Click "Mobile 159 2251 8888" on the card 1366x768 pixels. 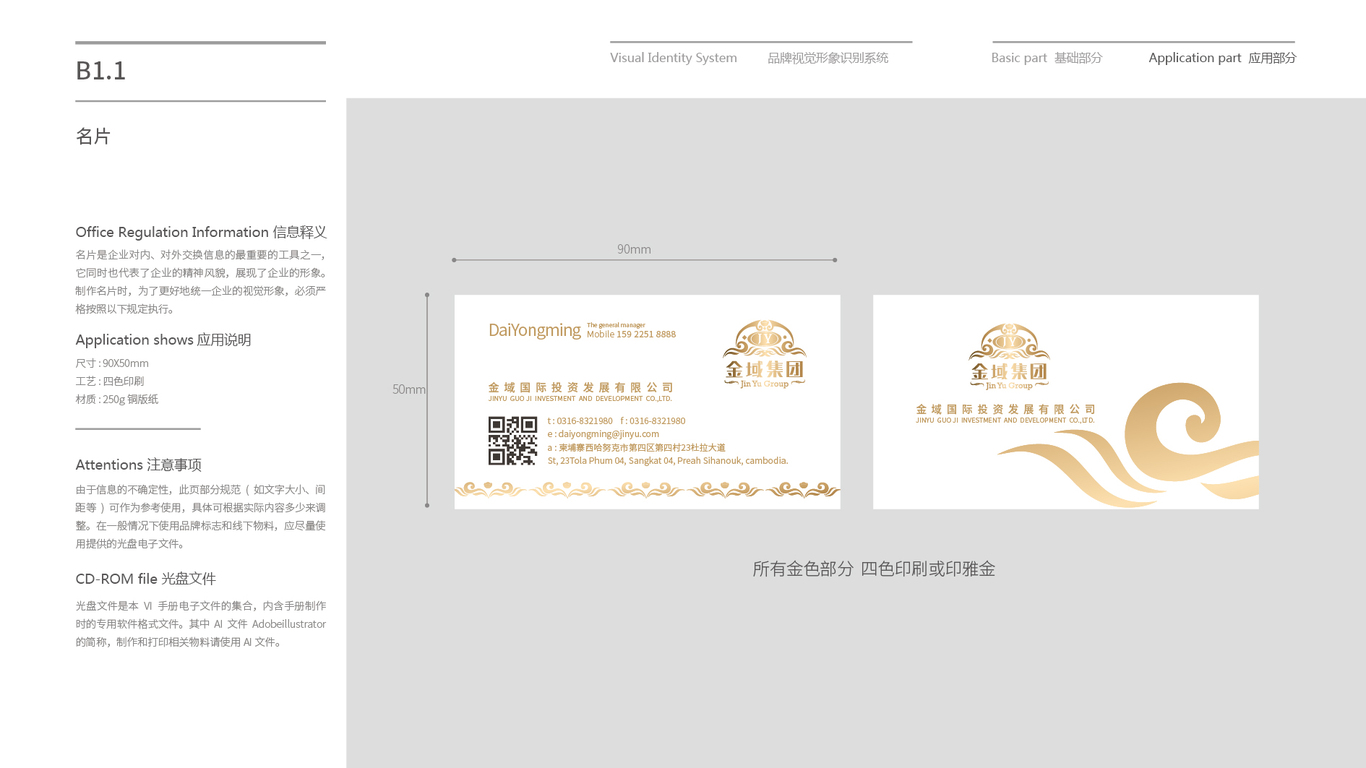pos(631,334)
